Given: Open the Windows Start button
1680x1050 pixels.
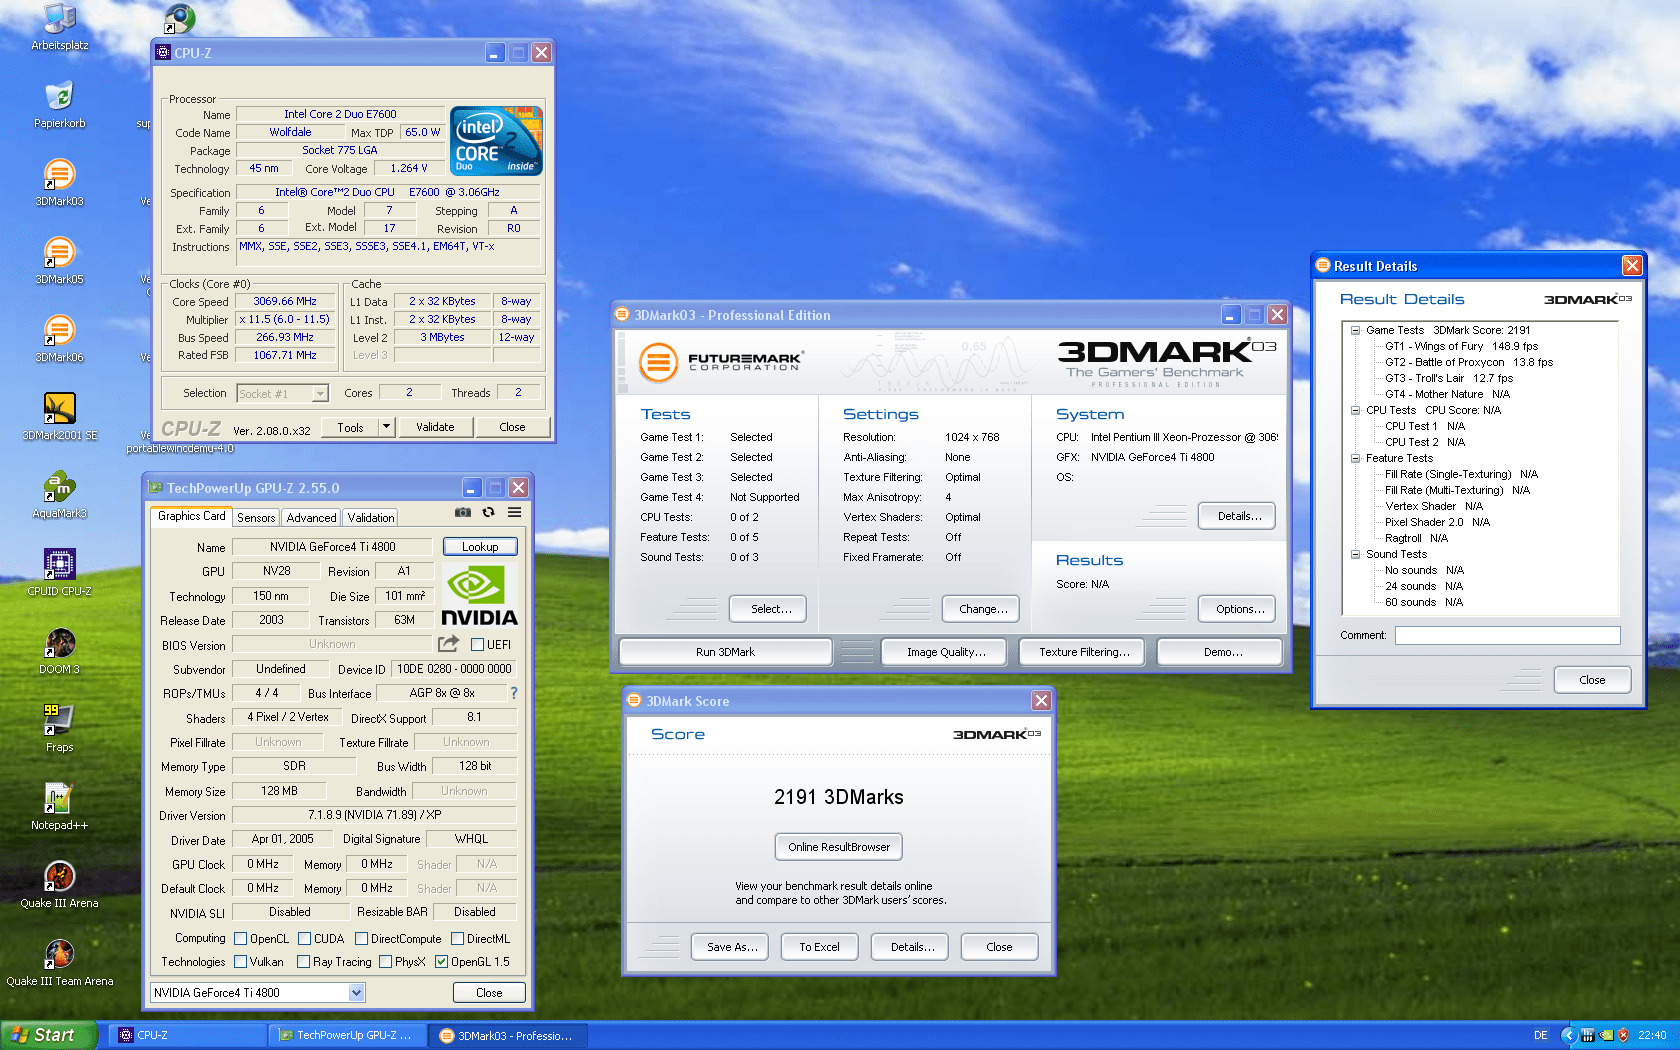Looking at the screenshot, I should coord(49,1035).
